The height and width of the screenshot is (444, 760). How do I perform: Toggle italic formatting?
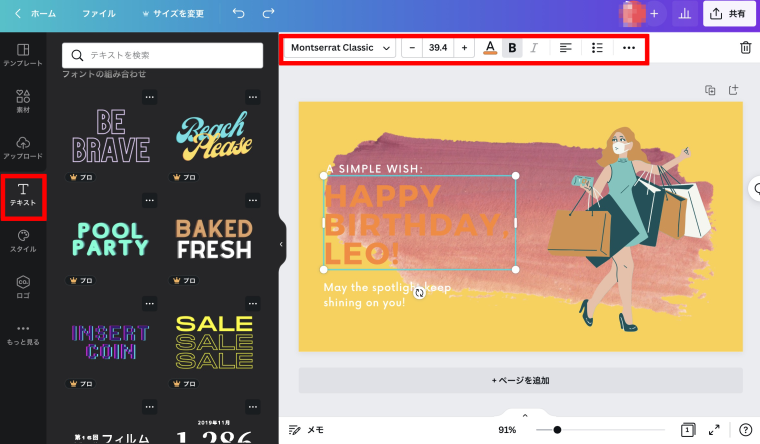(534, 48)
